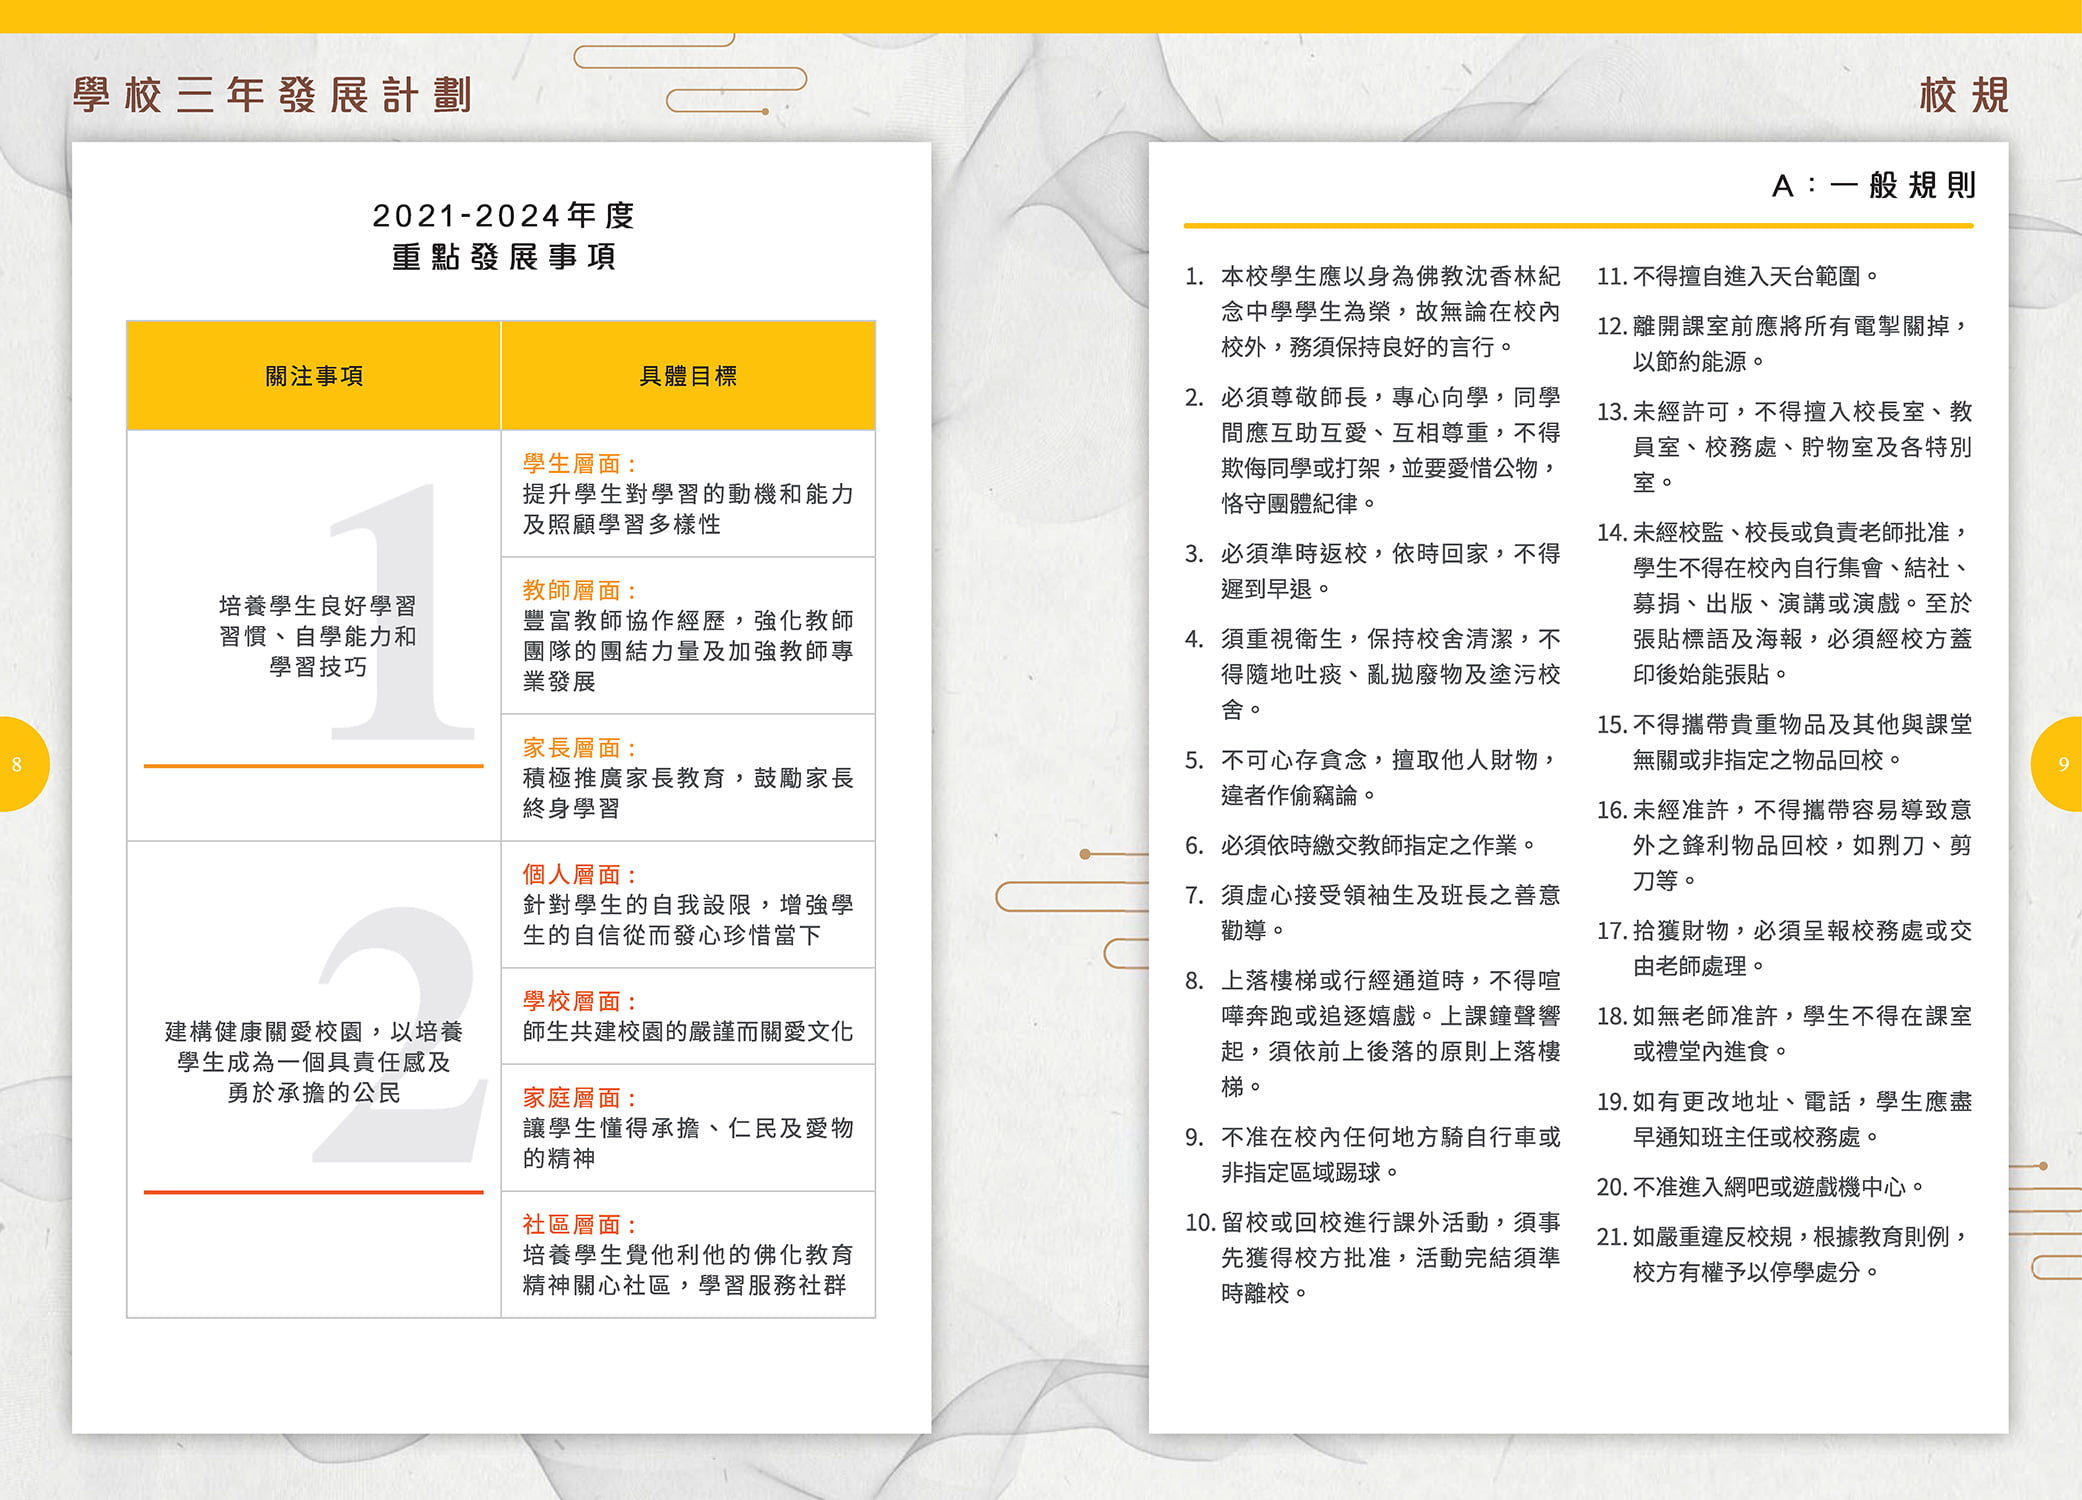Screen dimensions: 2082x1500
Task: Click the yellow line under 一般規則
Action: pyautogui.click(x=1578, y=226)
